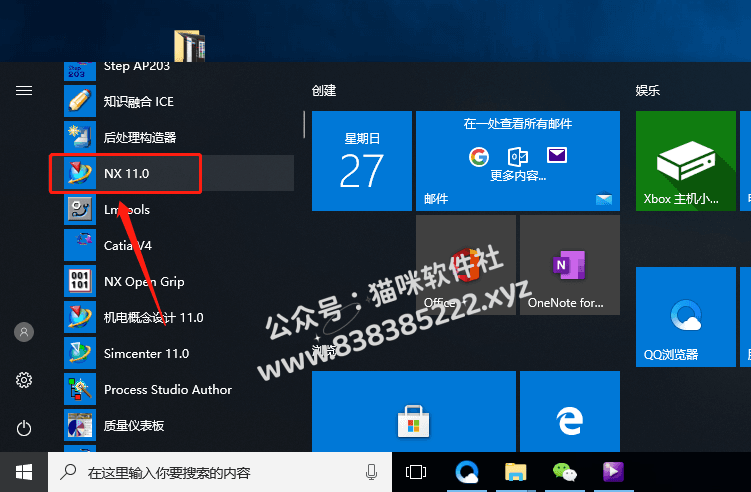Click the 娱乐 tile group header
The image size is (751, 492).
(648, 91)
